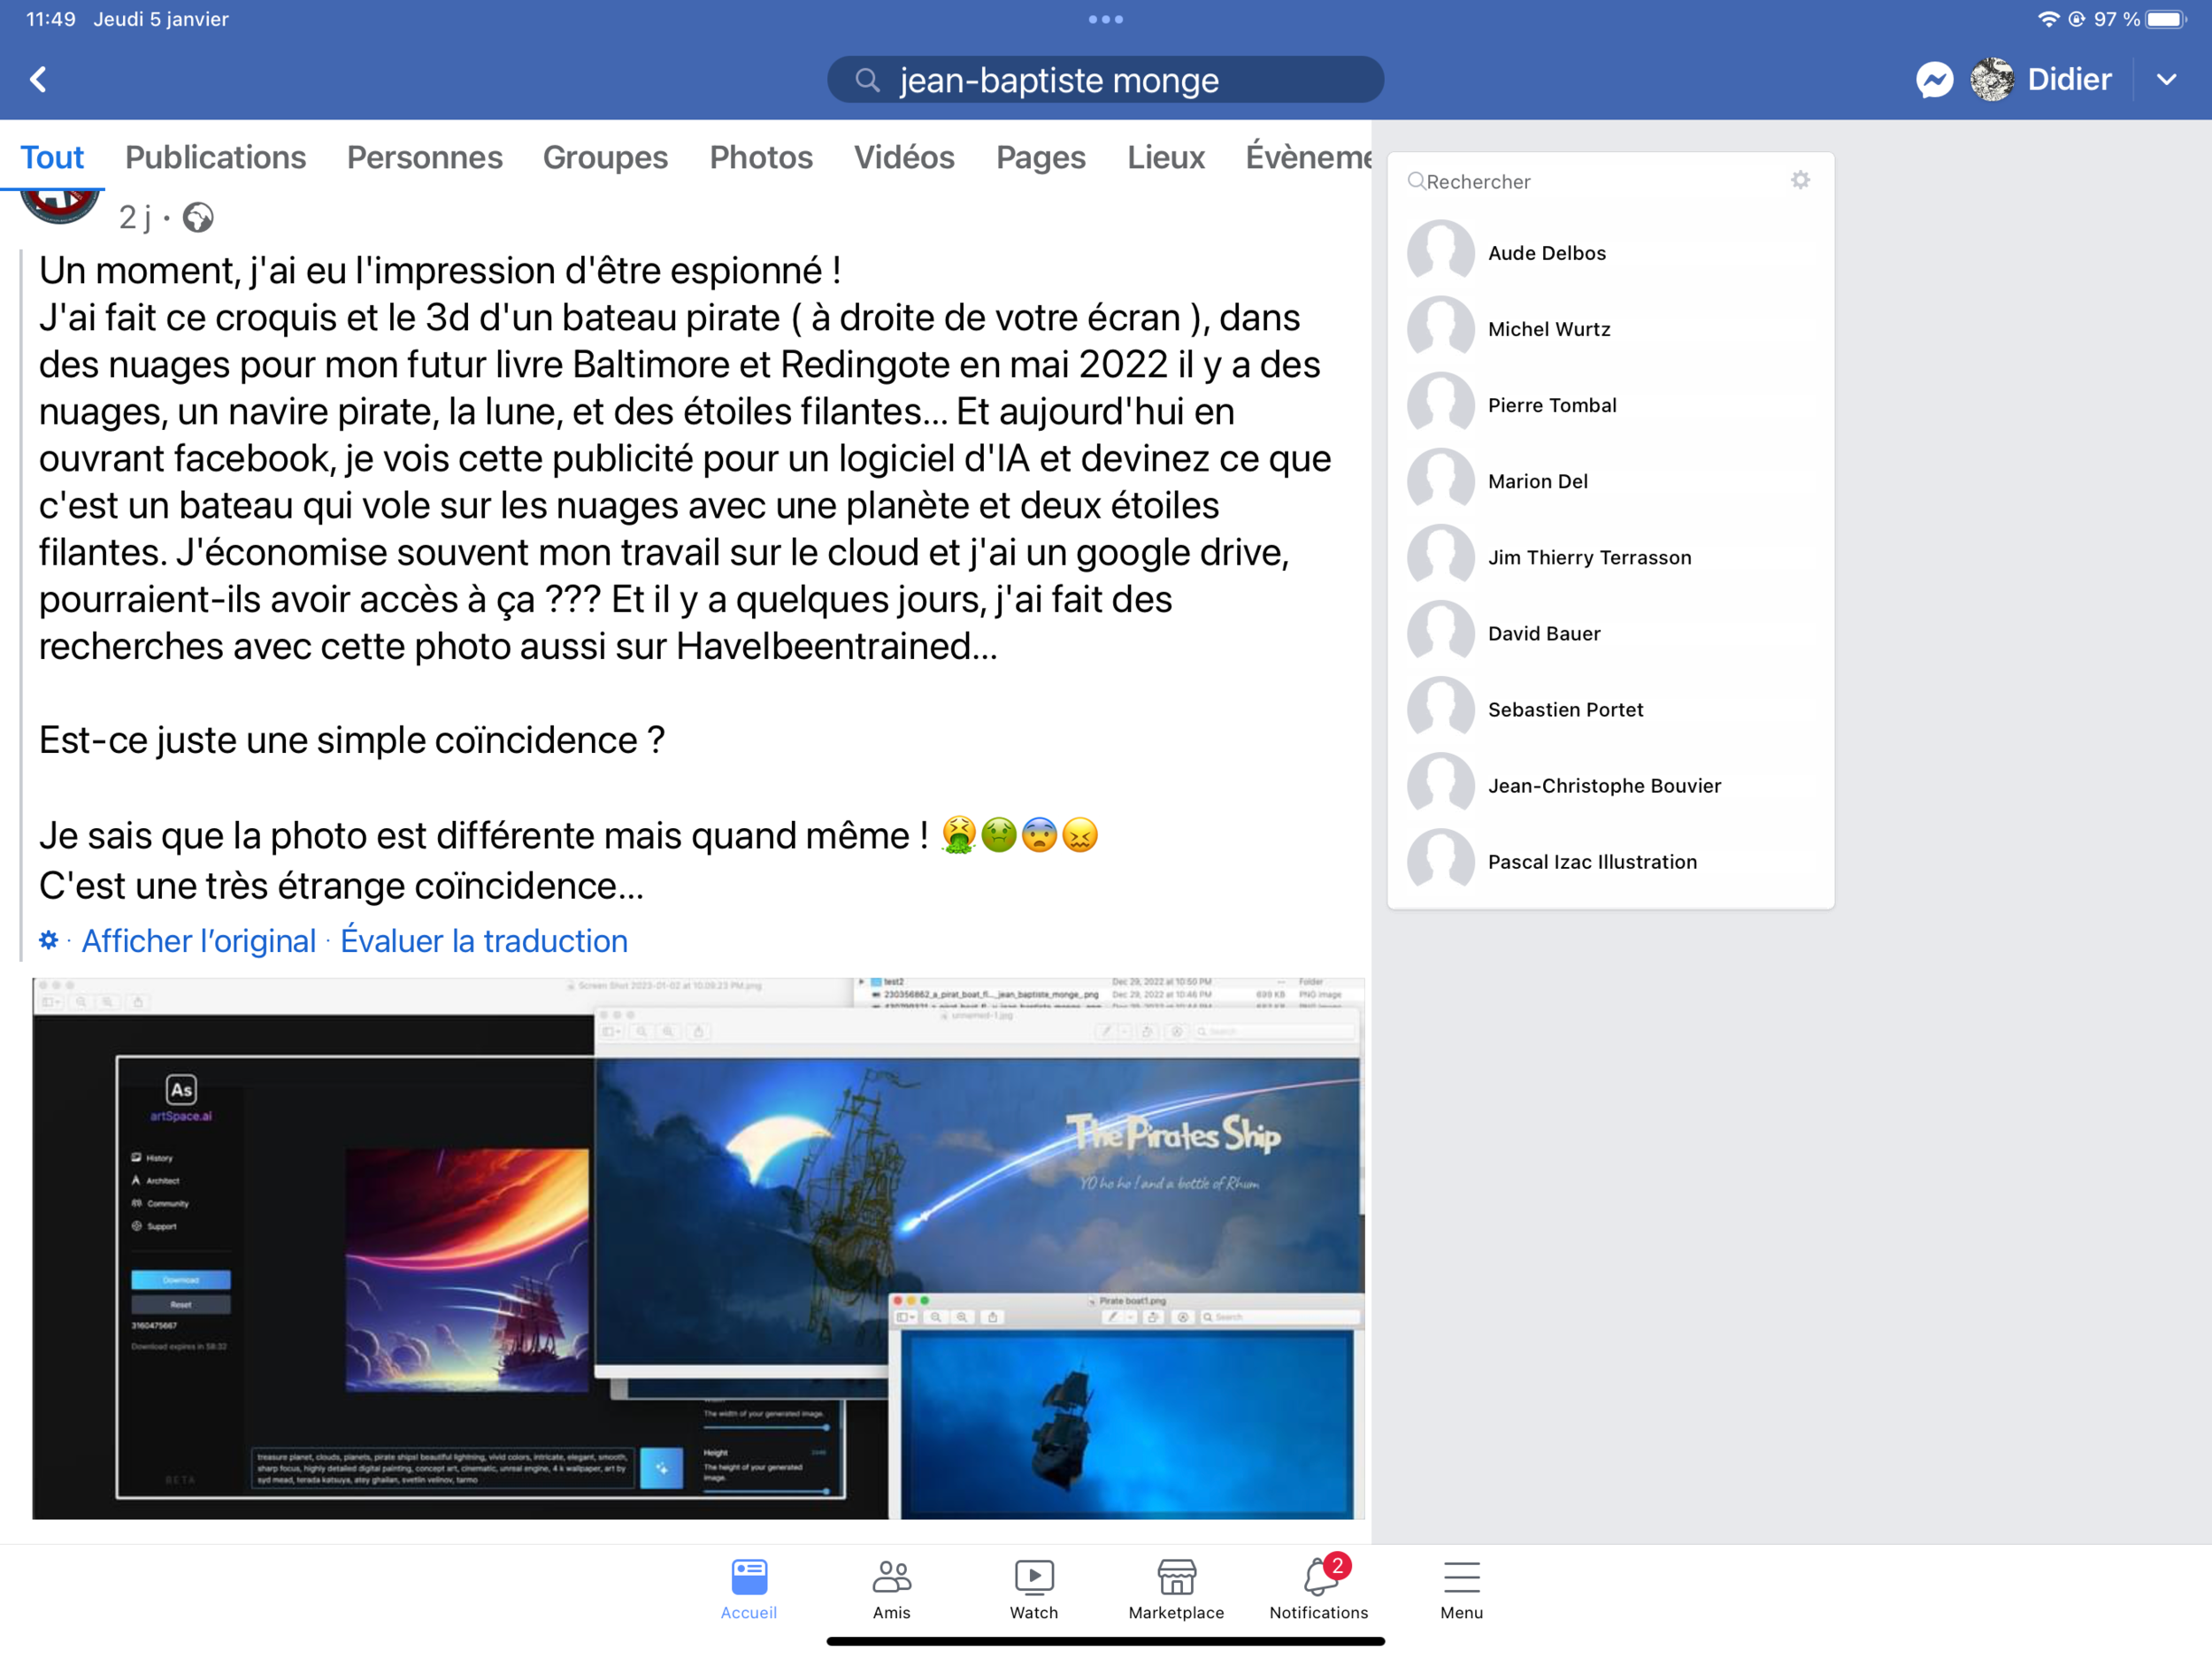Open the pirate ship screenshot image
Image resolution: width=2212 pixels, height=1658 pixels.
point(698,1248)
